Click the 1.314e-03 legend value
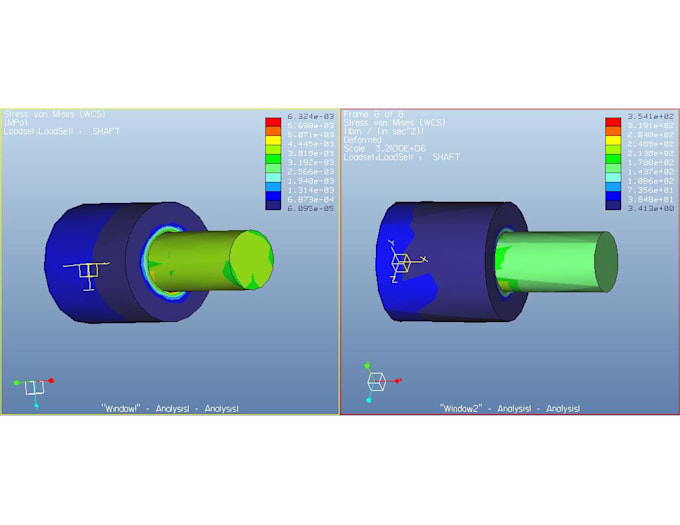The height and width of the screenshot is (525, 680). [x=311, y=190]
